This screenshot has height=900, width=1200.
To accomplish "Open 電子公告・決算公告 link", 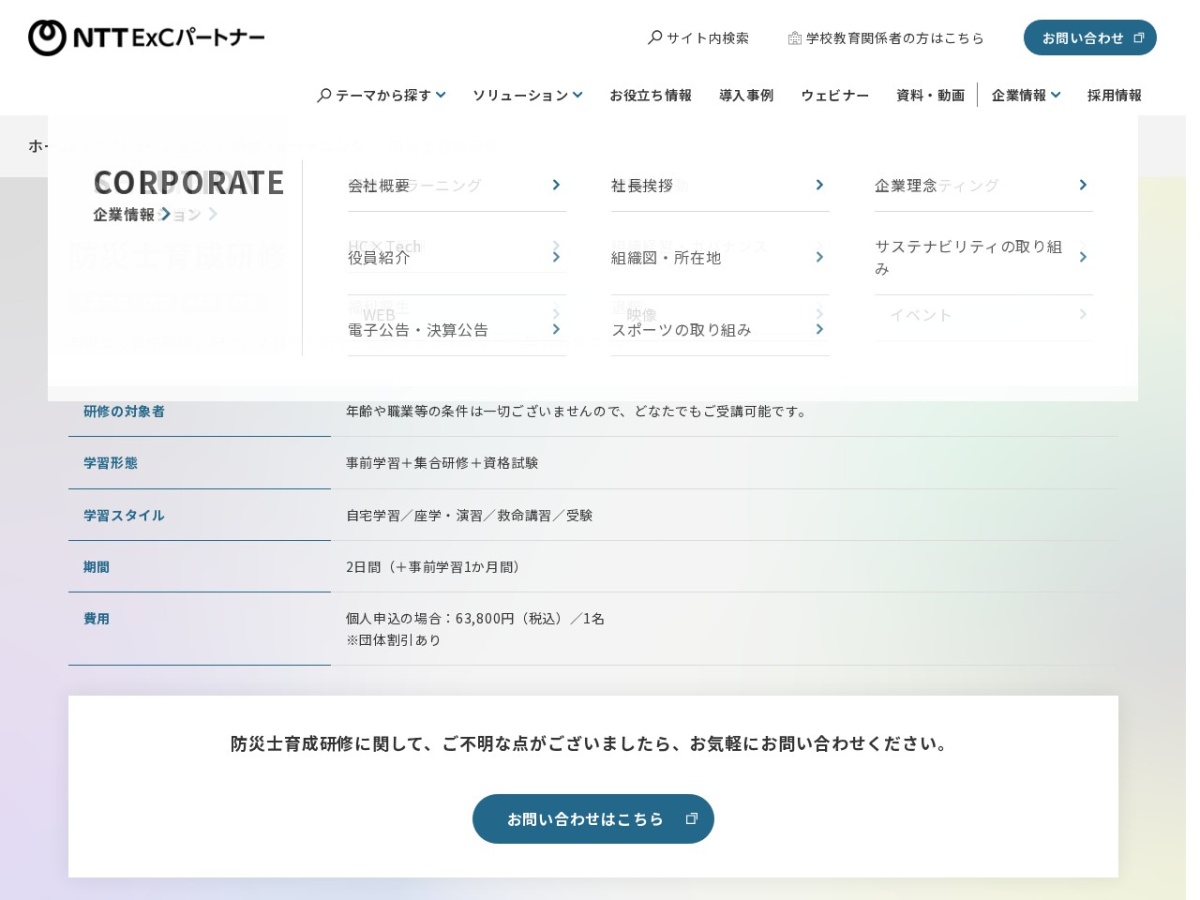I will tap(457, 329).
